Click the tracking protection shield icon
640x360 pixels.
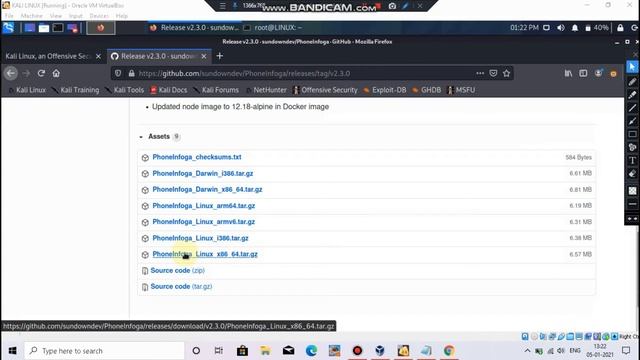pyautogui.click(x=118, y=73)
